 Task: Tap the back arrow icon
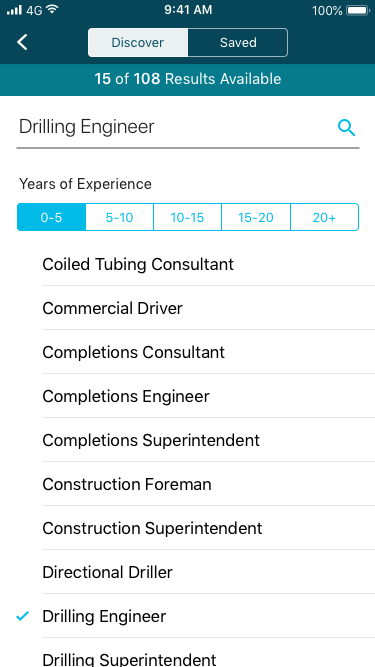coord(22,43)
